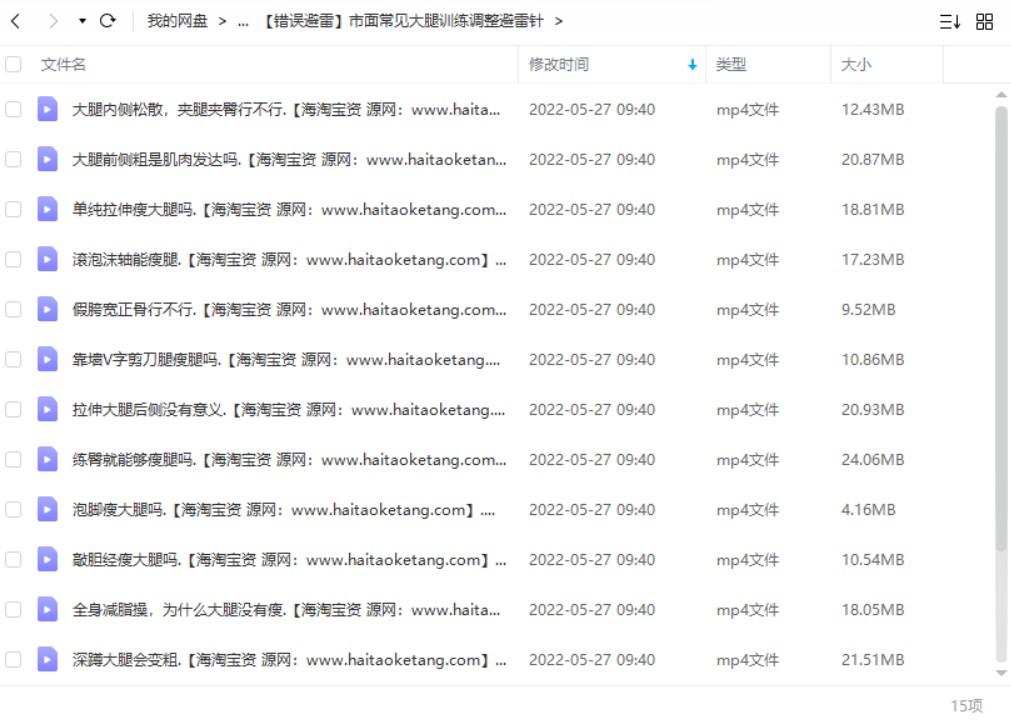Open the sort order options icon
This screenshot has width=1011, height=724.
(949, 22)
